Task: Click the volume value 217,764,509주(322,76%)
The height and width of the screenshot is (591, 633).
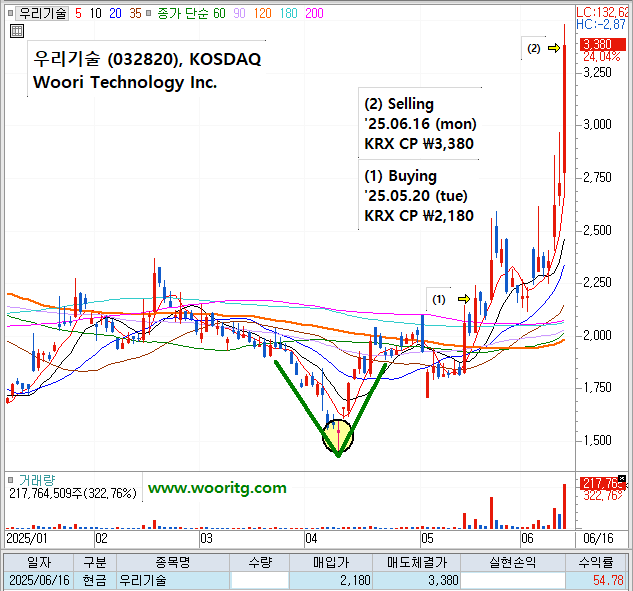Action: 73,493
